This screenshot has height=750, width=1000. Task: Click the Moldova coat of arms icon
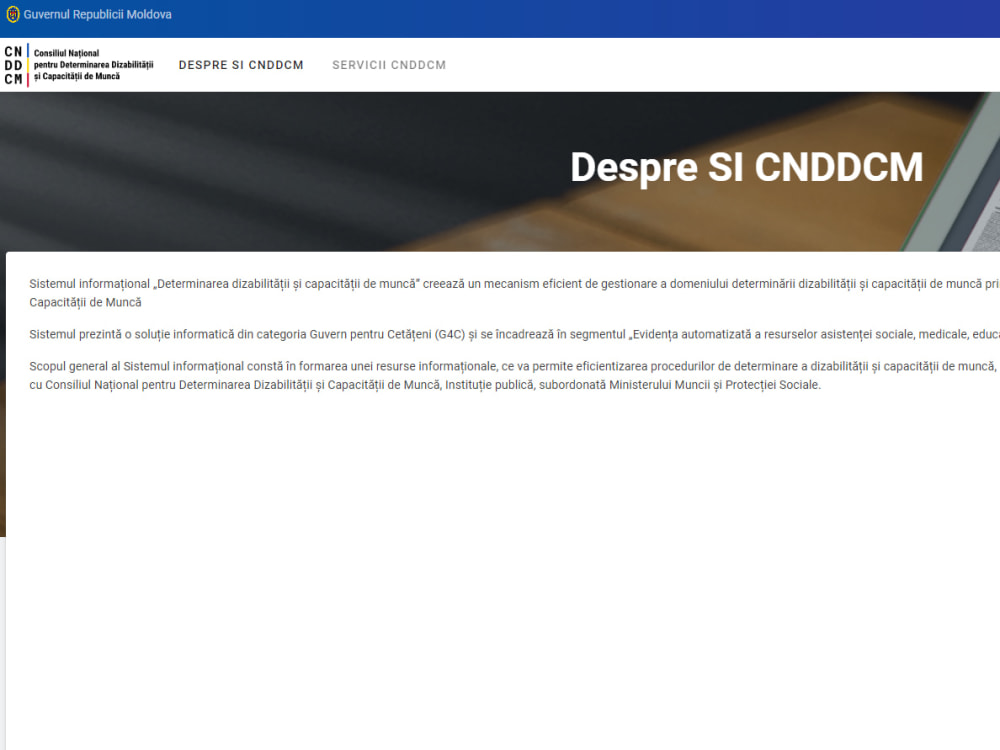pos(13,14)
